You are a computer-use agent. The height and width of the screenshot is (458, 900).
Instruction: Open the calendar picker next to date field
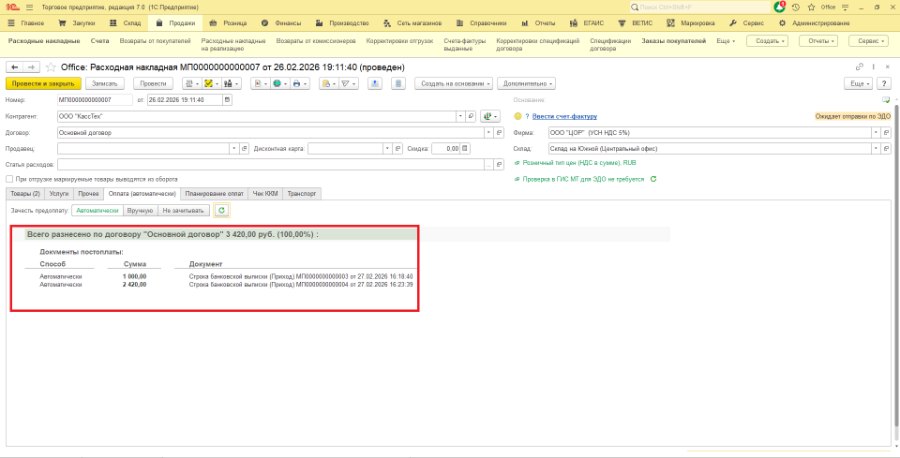(x=227, y=100)
